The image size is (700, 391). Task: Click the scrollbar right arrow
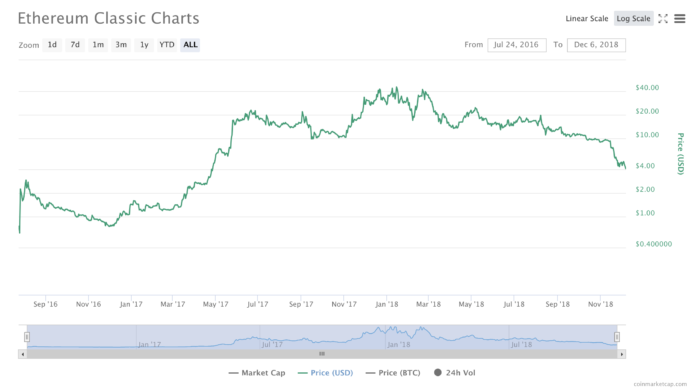[x=621, y=354]
